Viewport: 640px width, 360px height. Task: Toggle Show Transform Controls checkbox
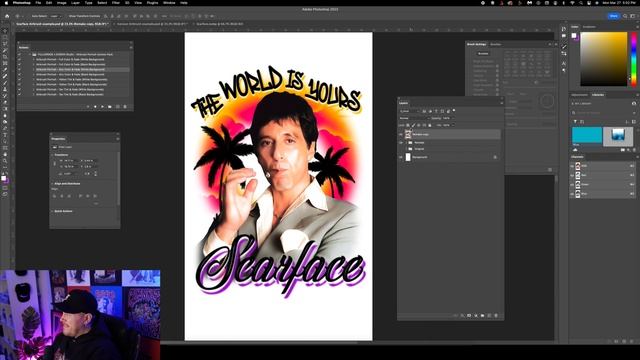pyautogui.click(x=67, y=16)
